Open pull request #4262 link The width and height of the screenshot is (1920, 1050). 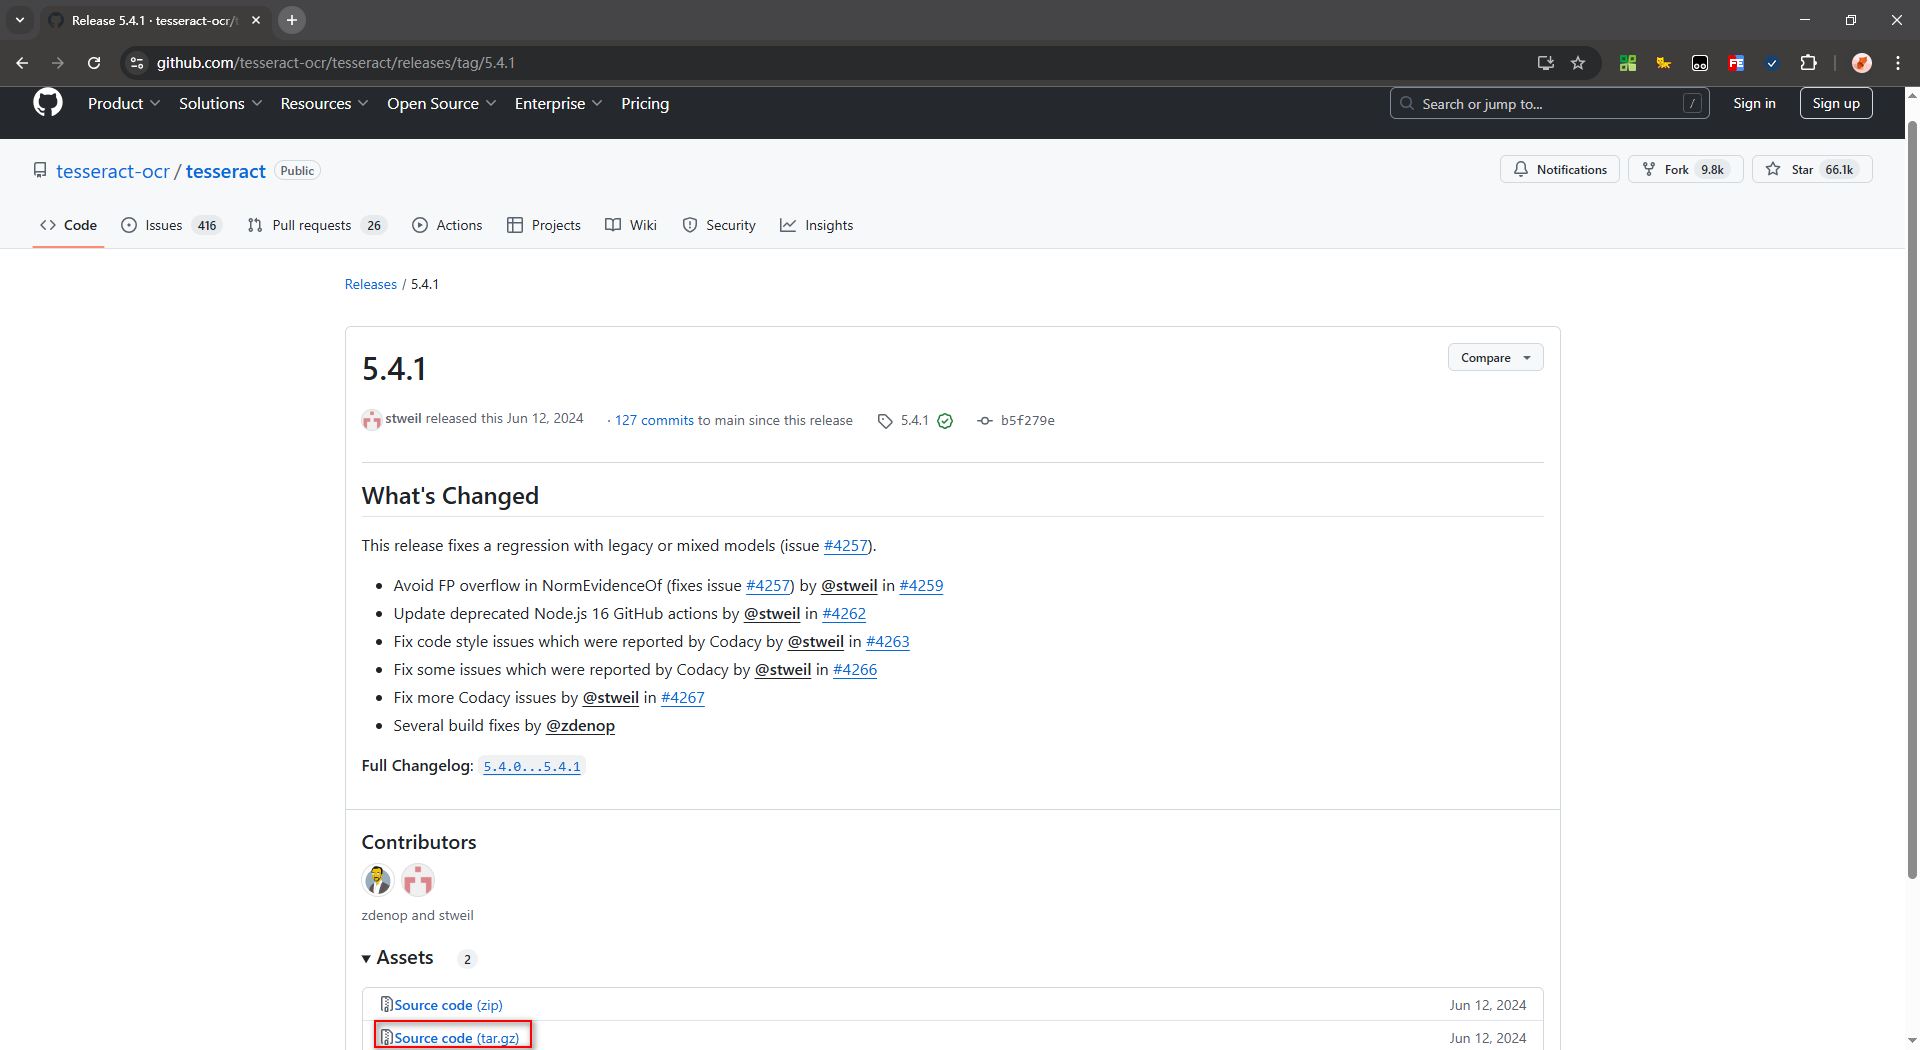[x=844, y=614]
